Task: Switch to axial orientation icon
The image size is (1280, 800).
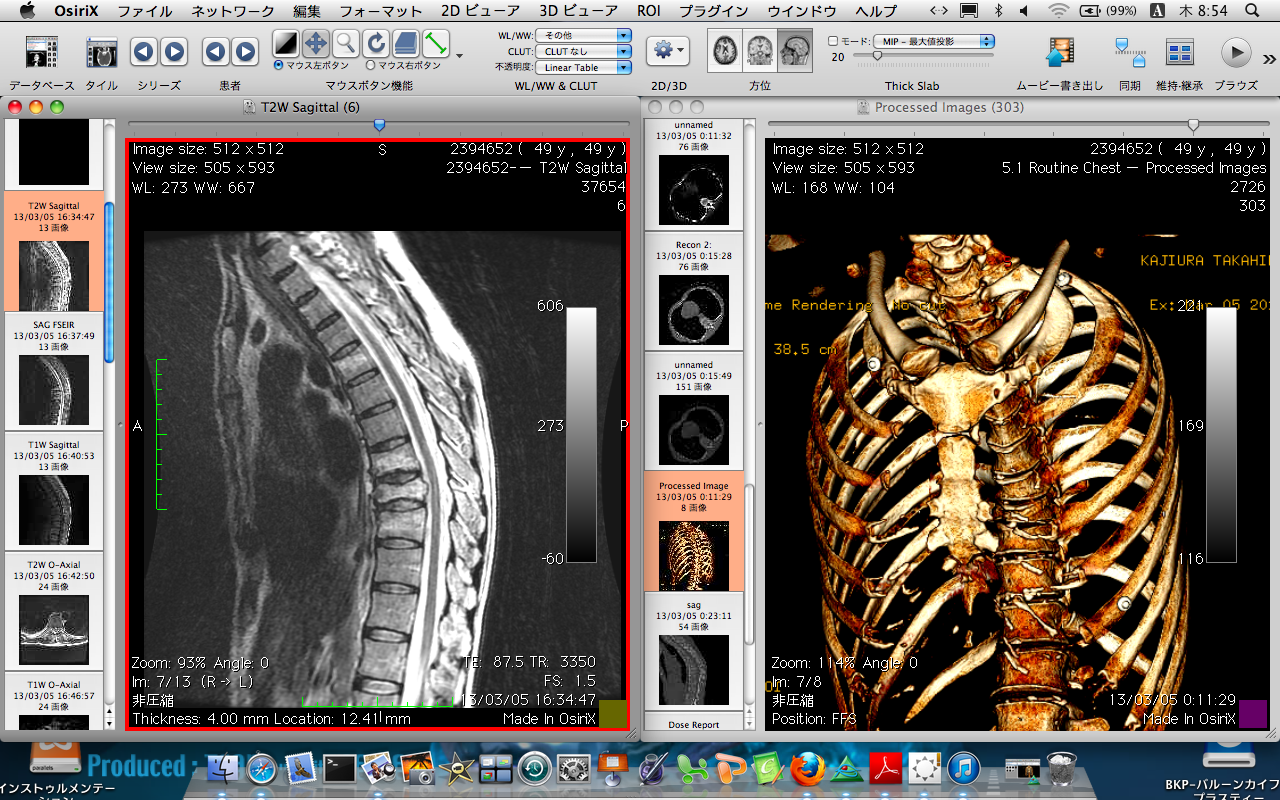Action: point(727,50)
